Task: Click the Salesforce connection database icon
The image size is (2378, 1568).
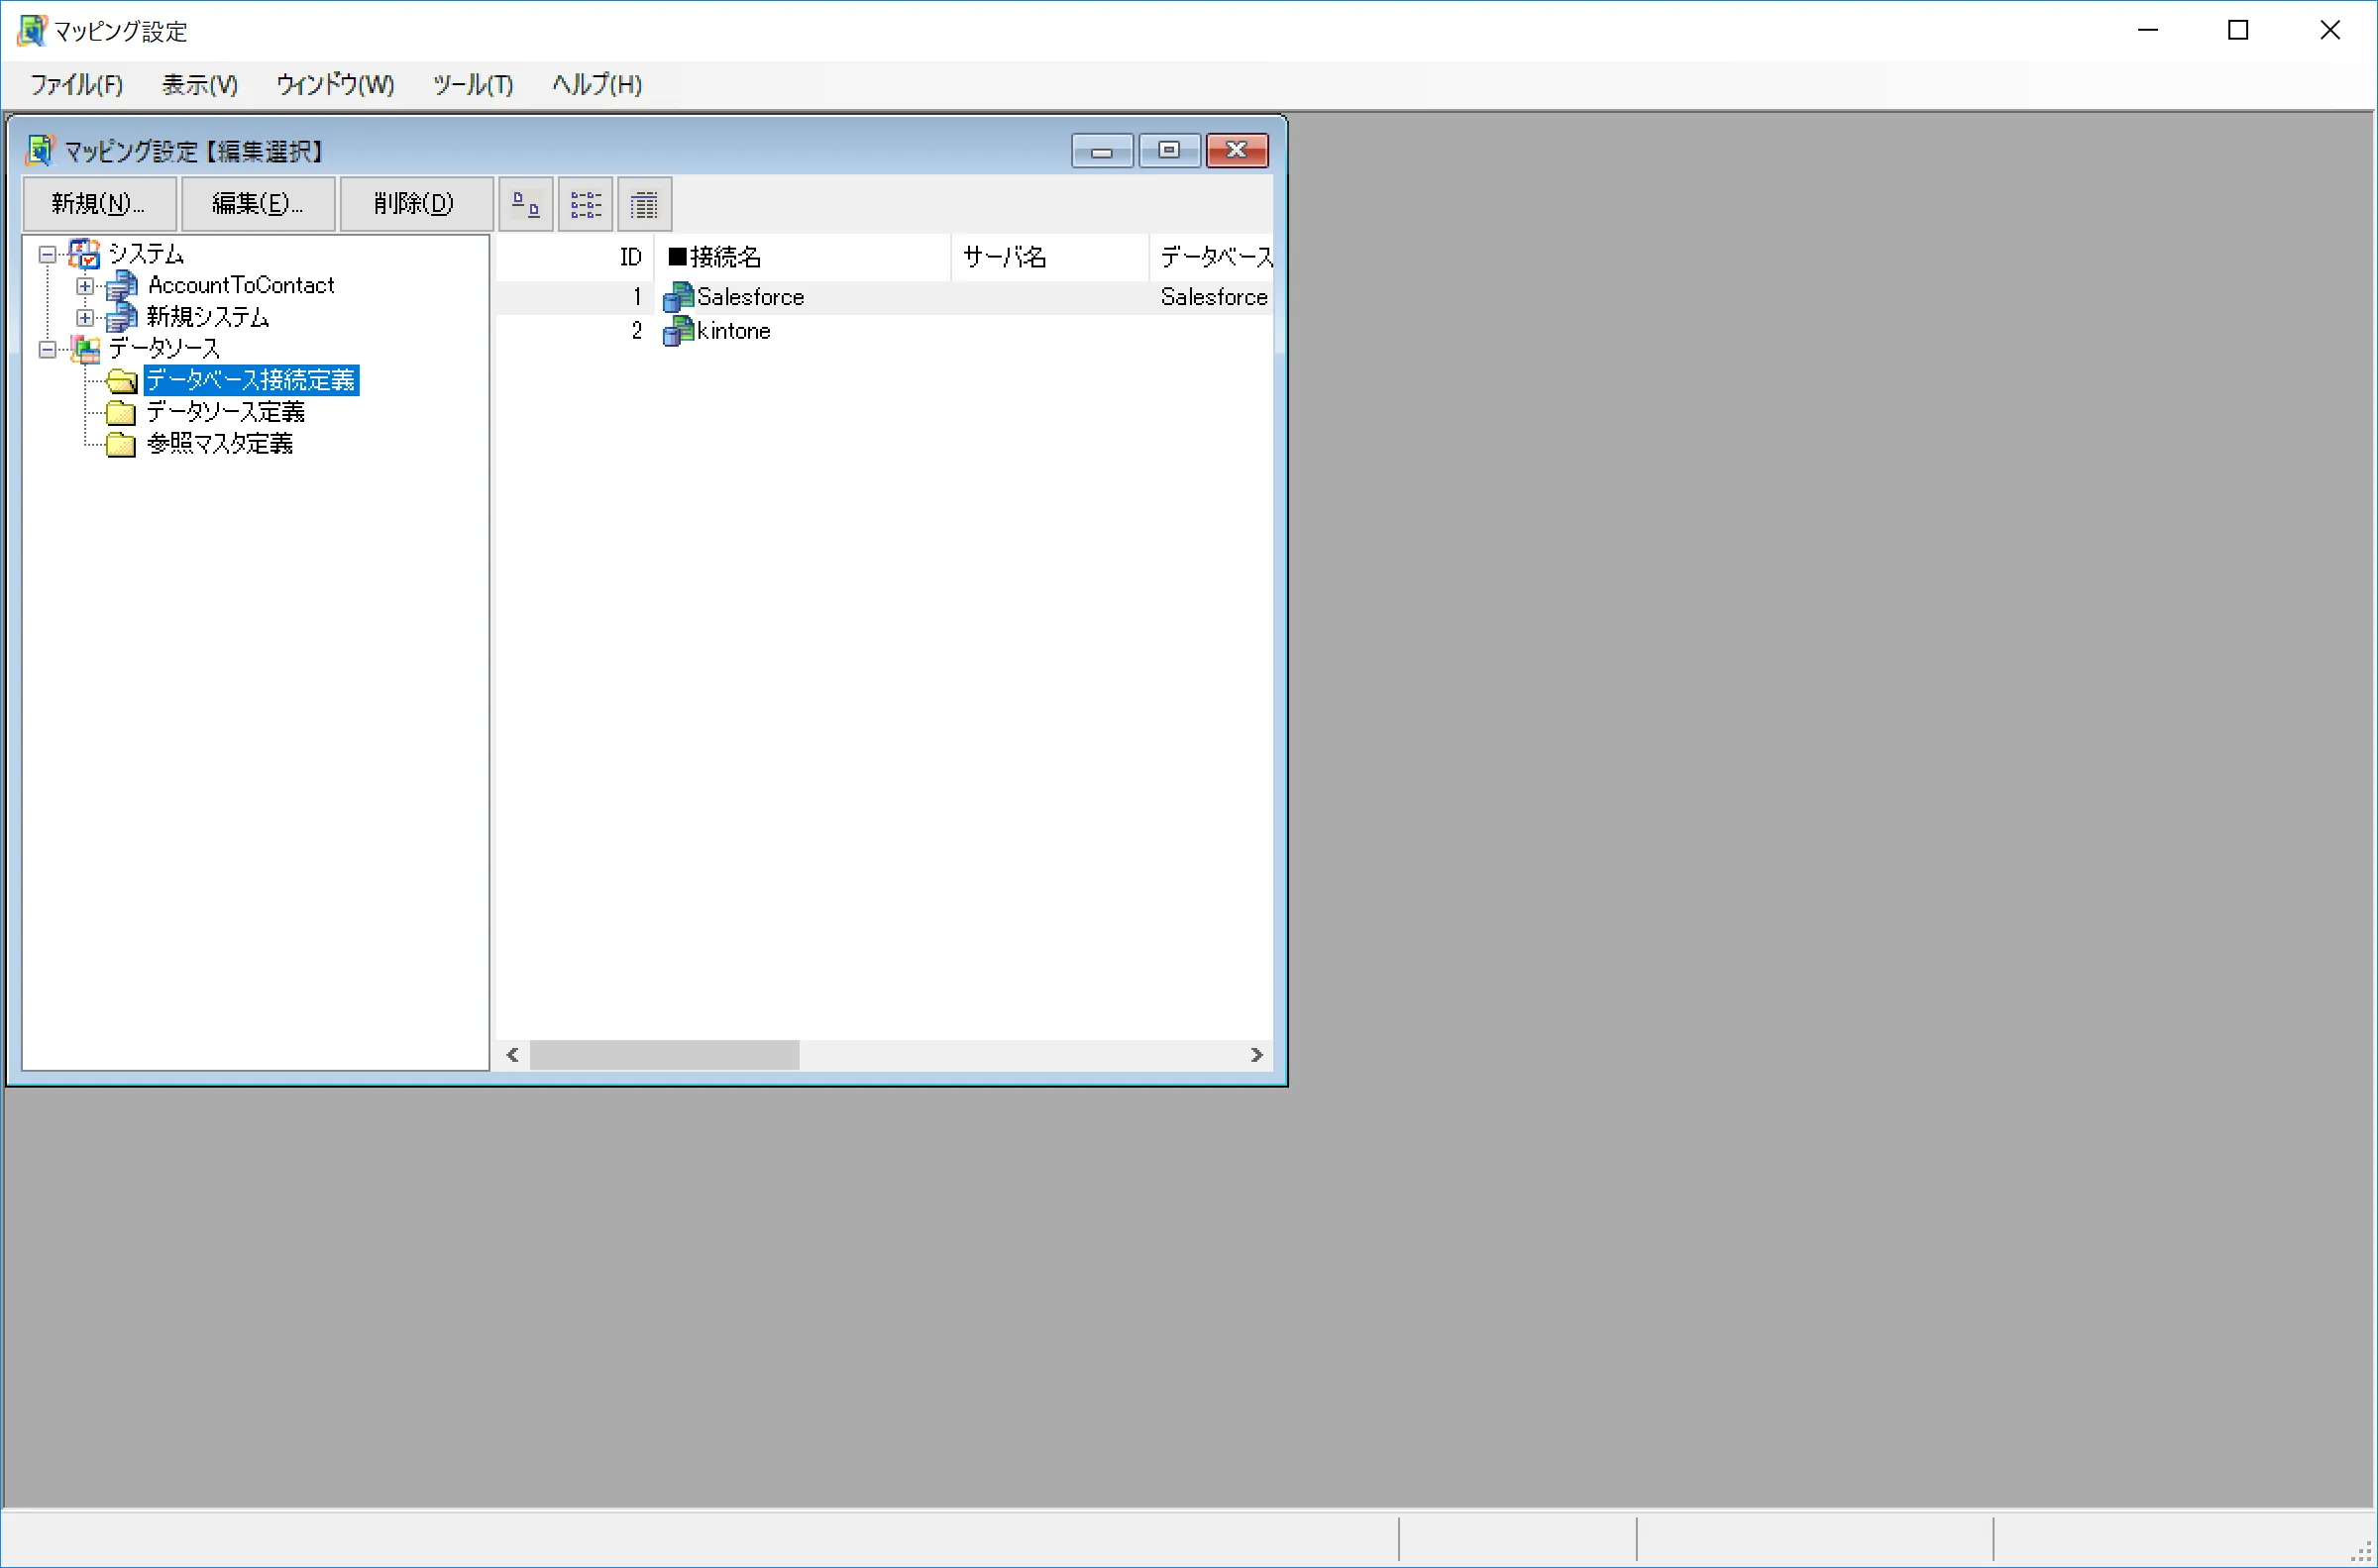Action: 680,296
